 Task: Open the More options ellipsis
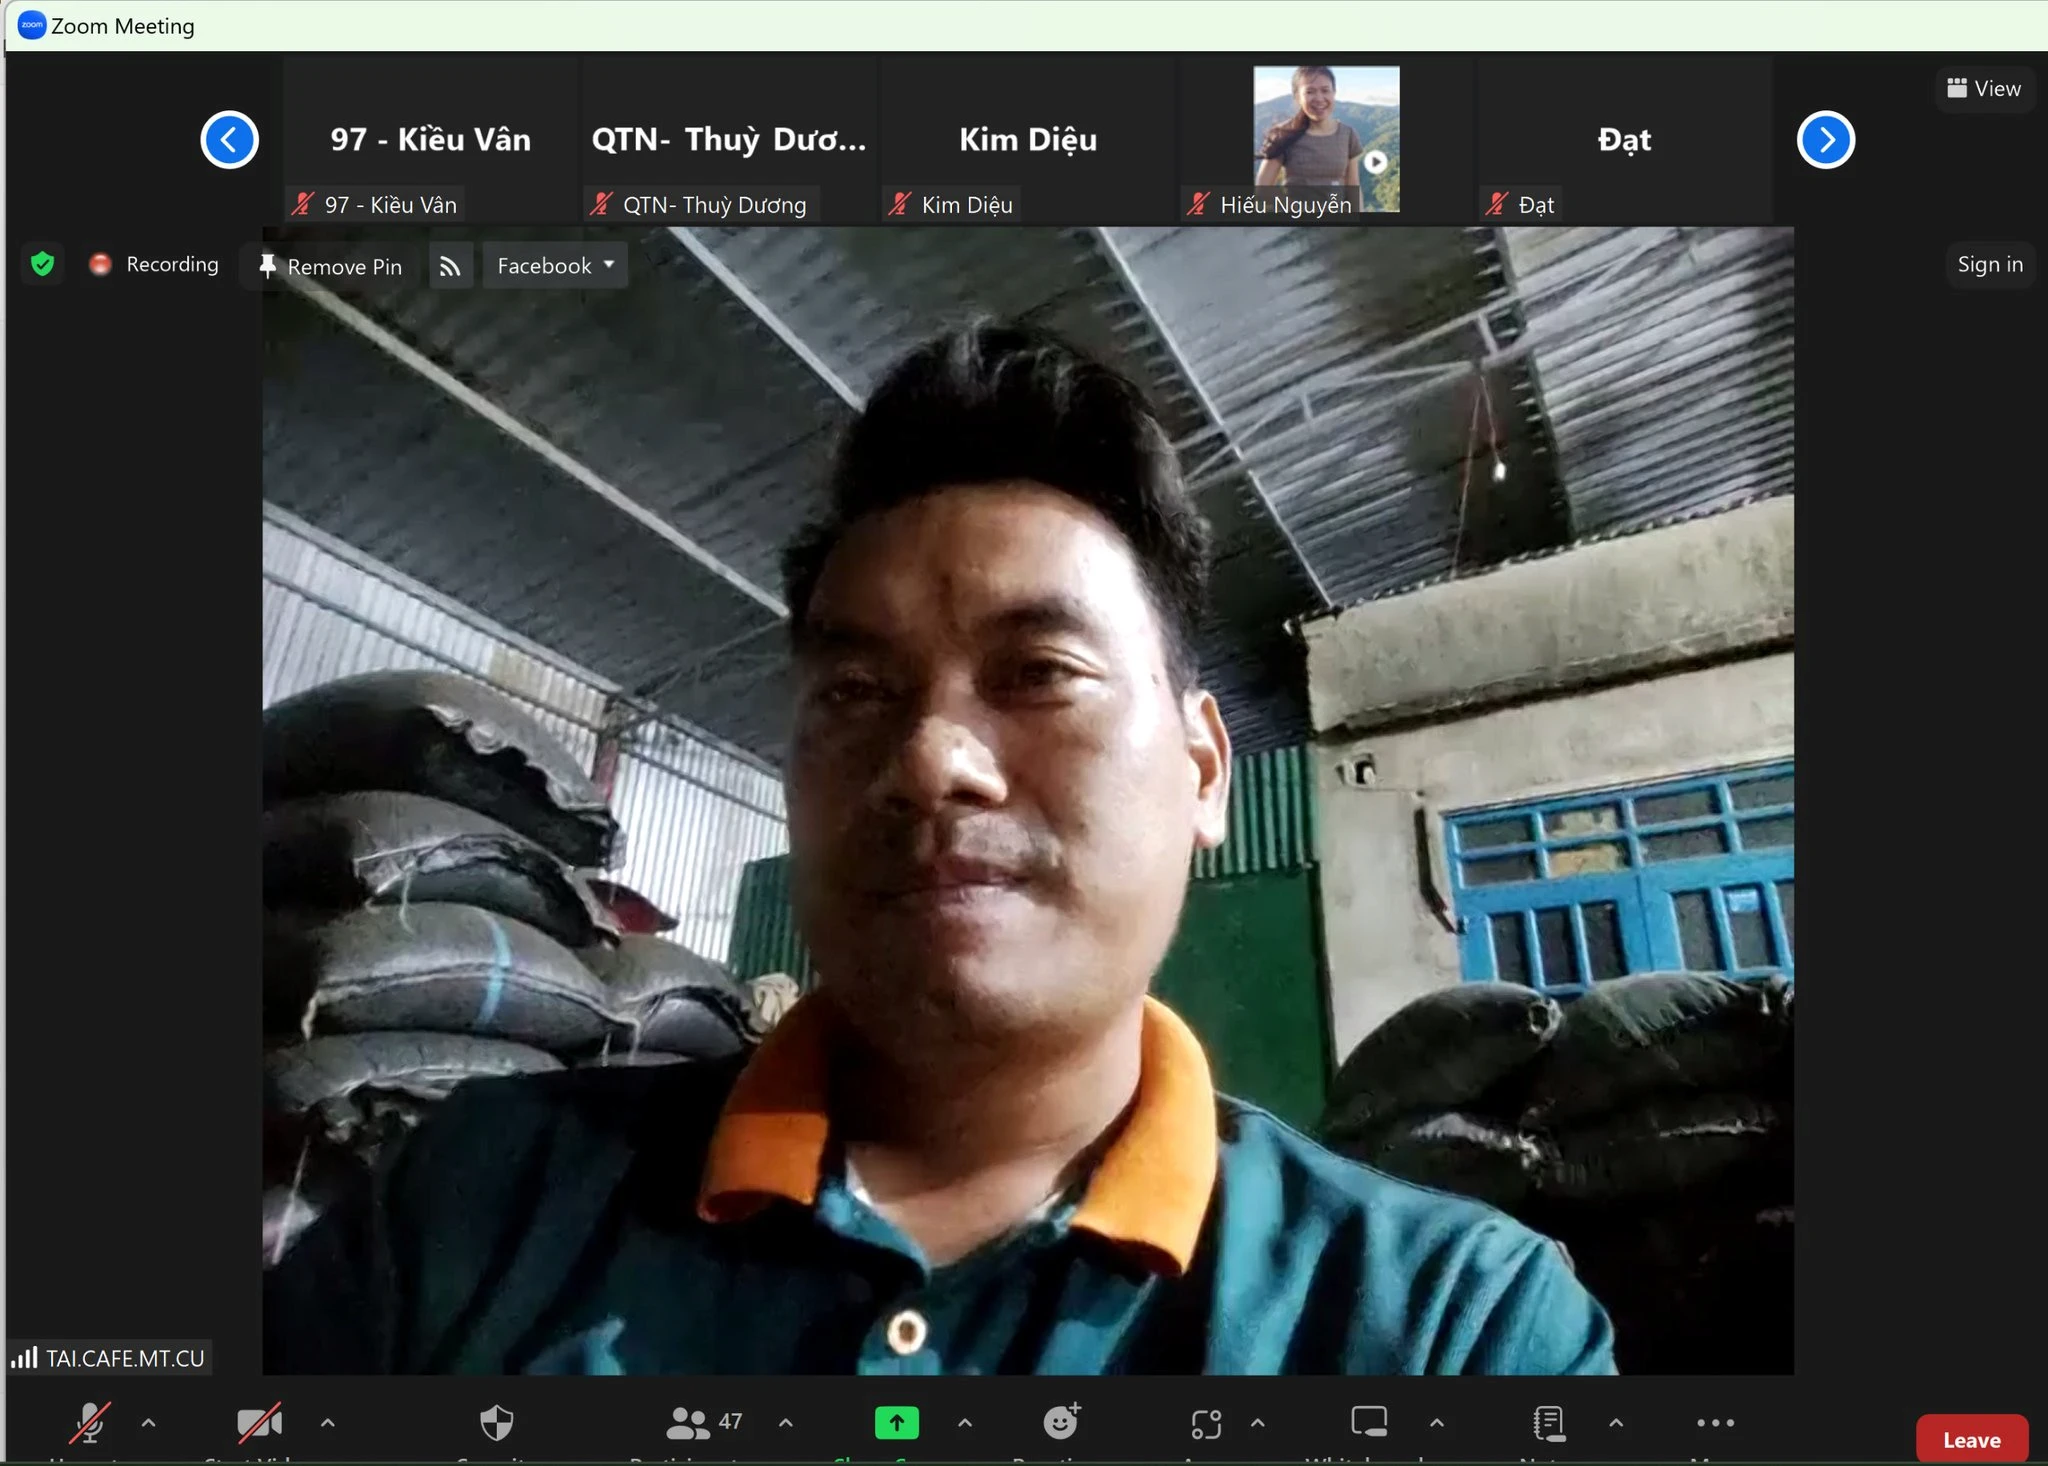tap(1715, 1422)
